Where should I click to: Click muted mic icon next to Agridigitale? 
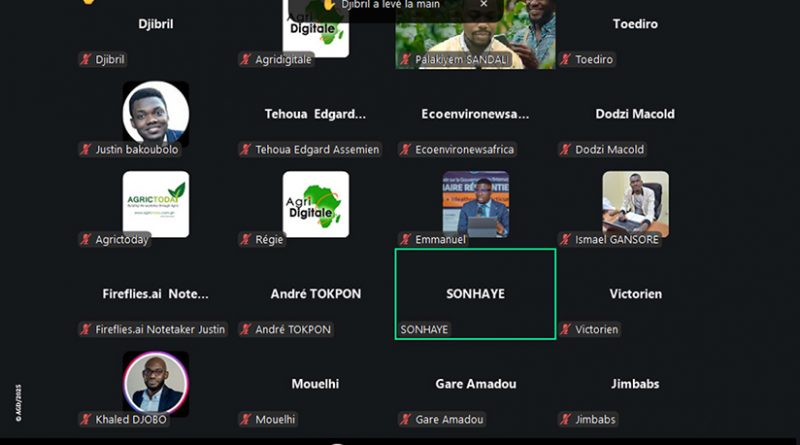(245, 59)
